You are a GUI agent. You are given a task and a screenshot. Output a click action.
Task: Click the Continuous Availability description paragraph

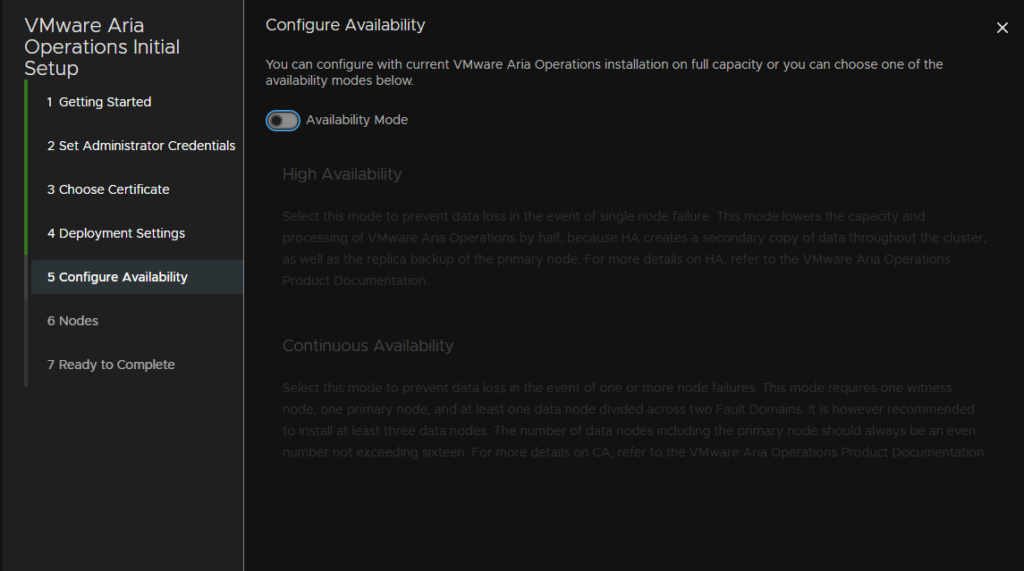pyautogui.click(x=635, y=420)
